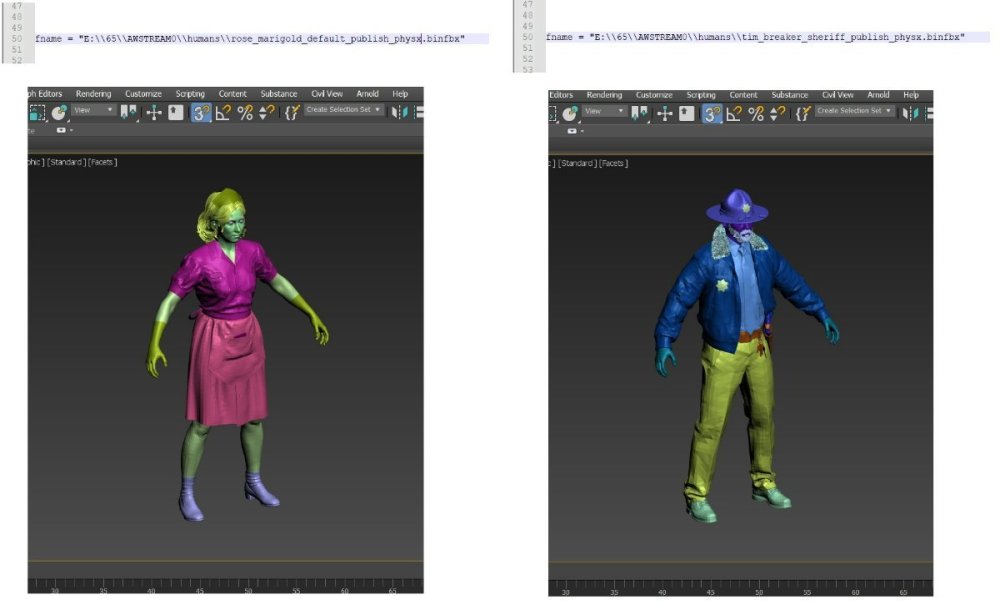Toggle Facets shading in rose_marigold viewport
The width and height of the screenshot is (1000, 610).
point(100,162)
